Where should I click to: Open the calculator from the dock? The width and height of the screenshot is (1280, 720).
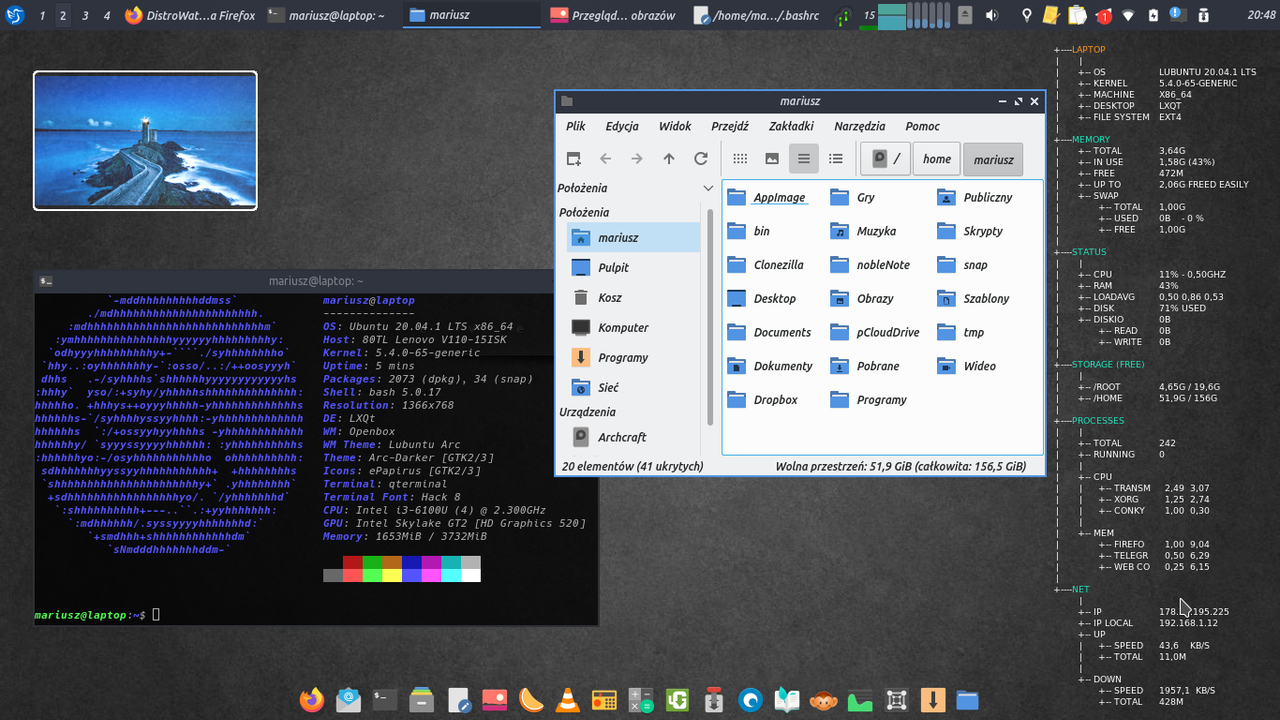[x=640, y=700]
